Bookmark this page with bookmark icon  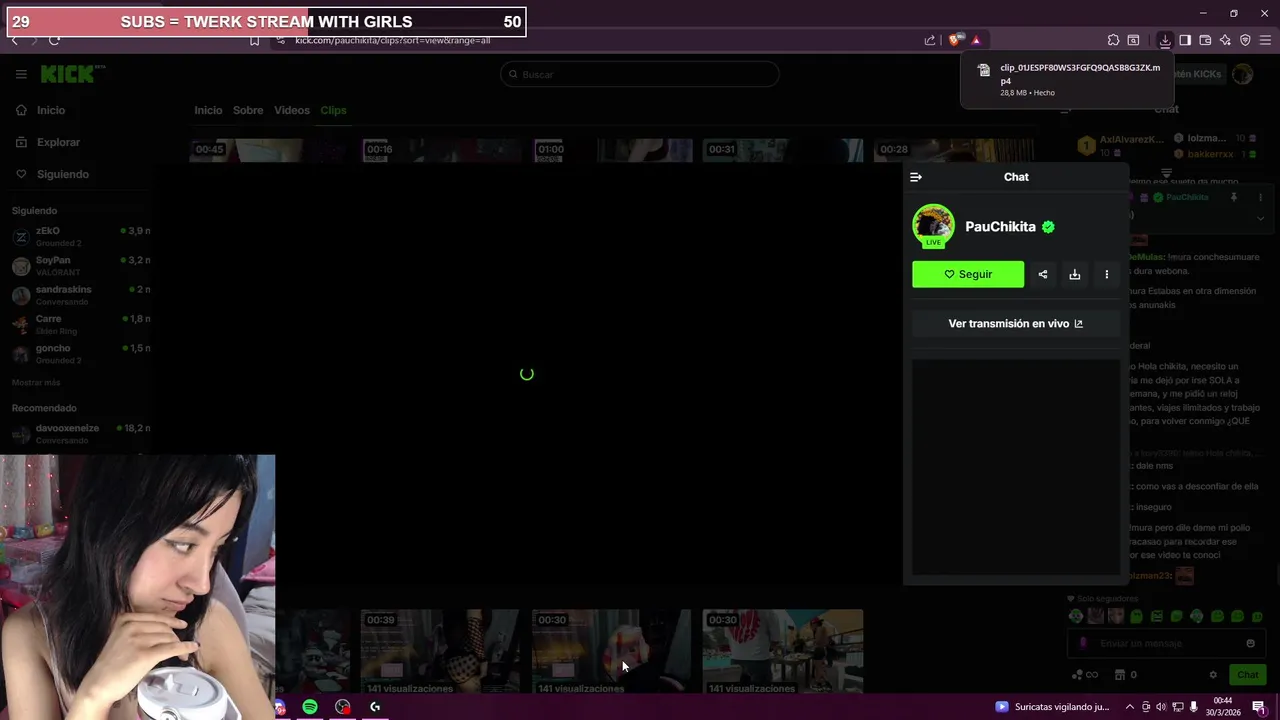[254, 41]
